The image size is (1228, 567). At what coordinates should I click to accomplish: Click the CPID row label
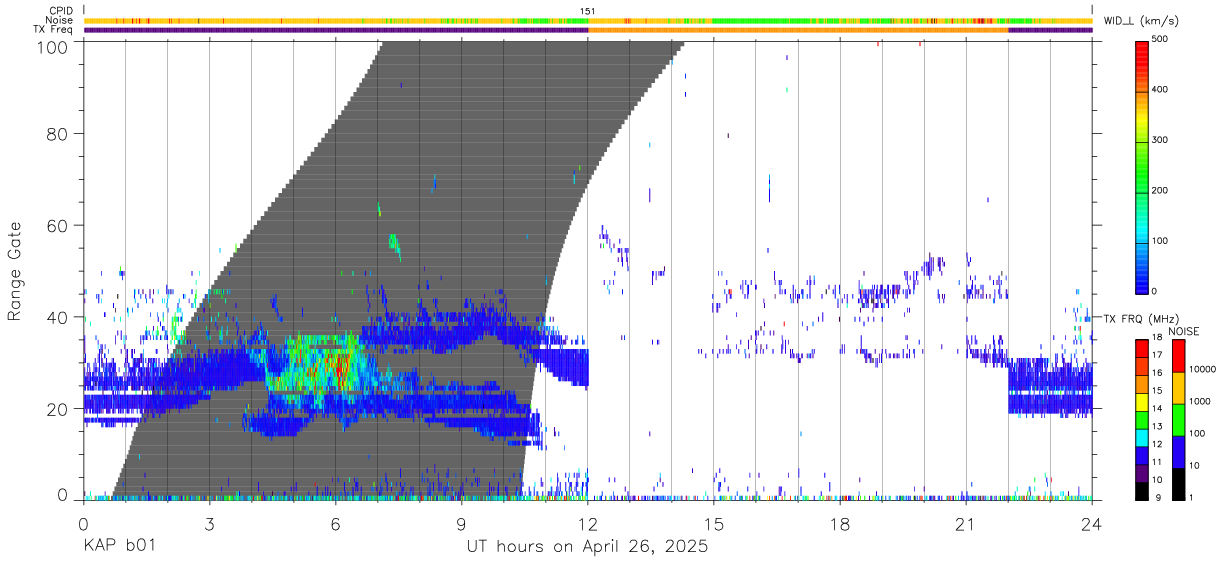pyautogui.click(x=62, y=11)
